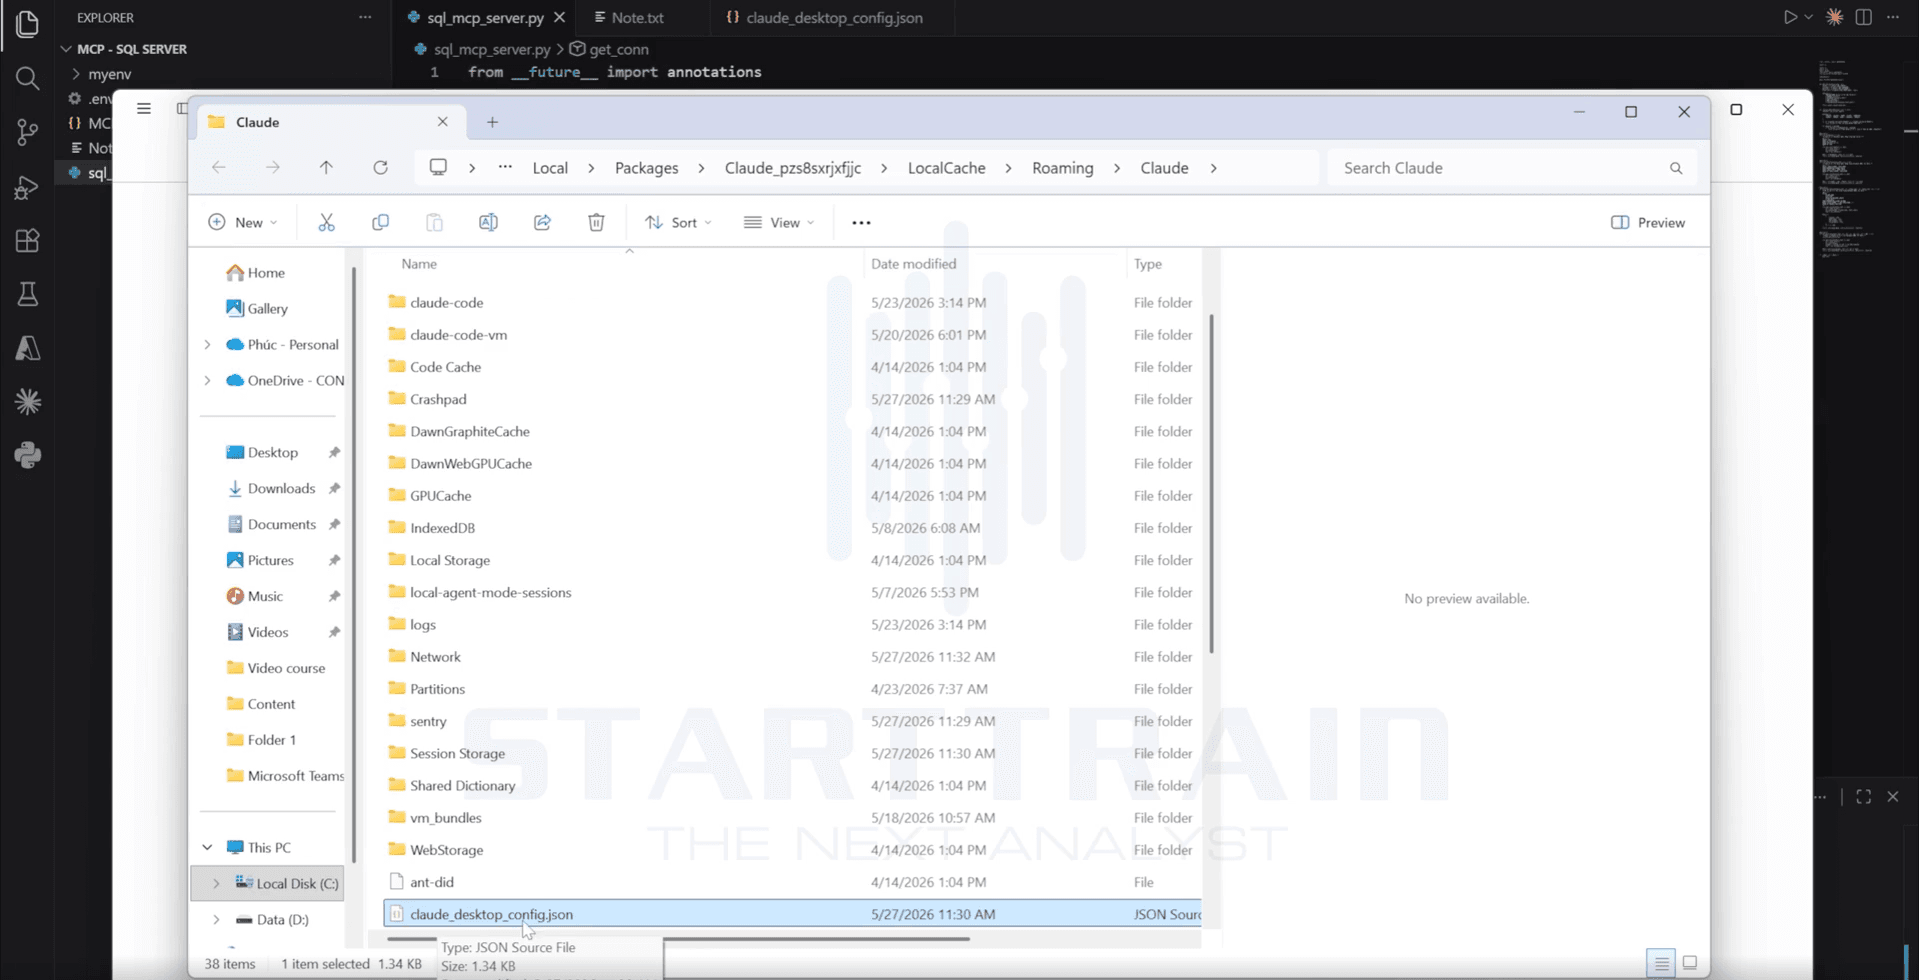Open VS Code Testing flask icon

(27, 294)
